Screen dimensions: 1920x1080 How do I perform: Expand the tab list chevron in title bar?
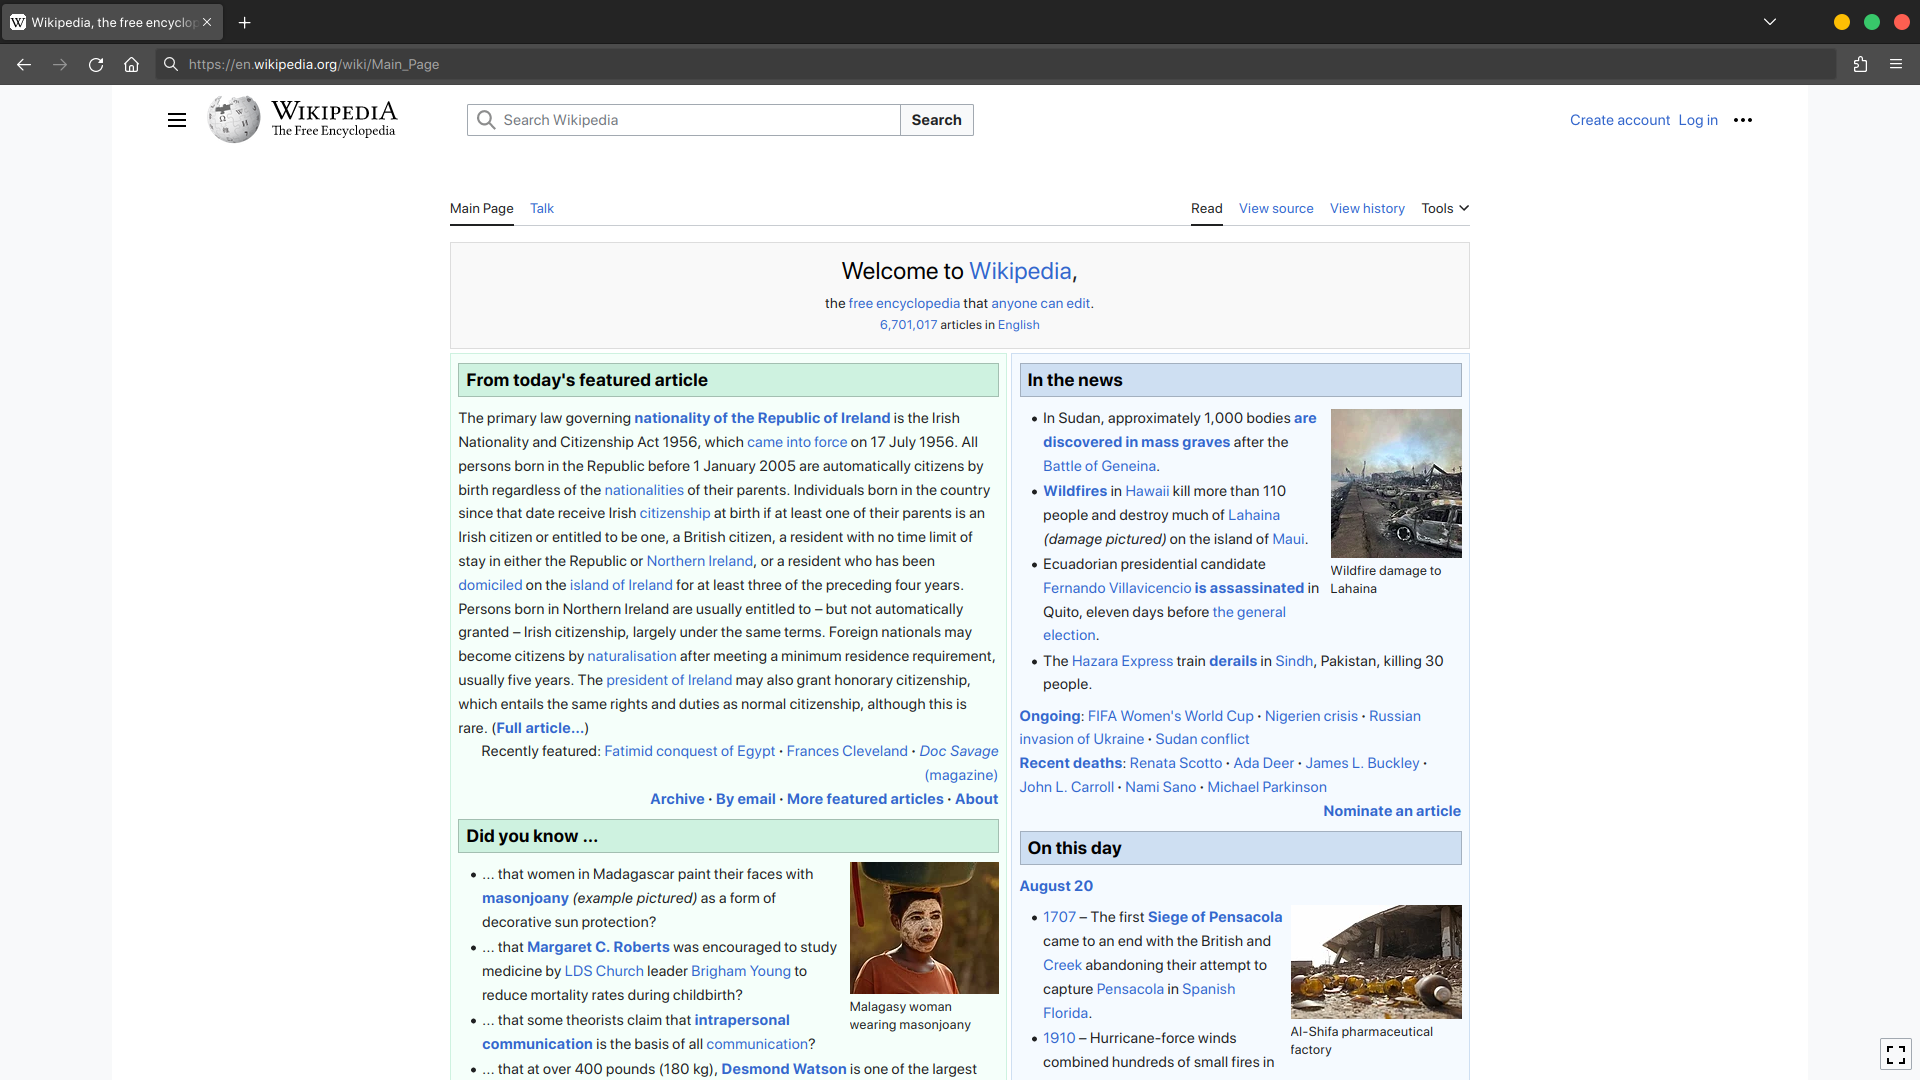click(x=1770, y=22)
